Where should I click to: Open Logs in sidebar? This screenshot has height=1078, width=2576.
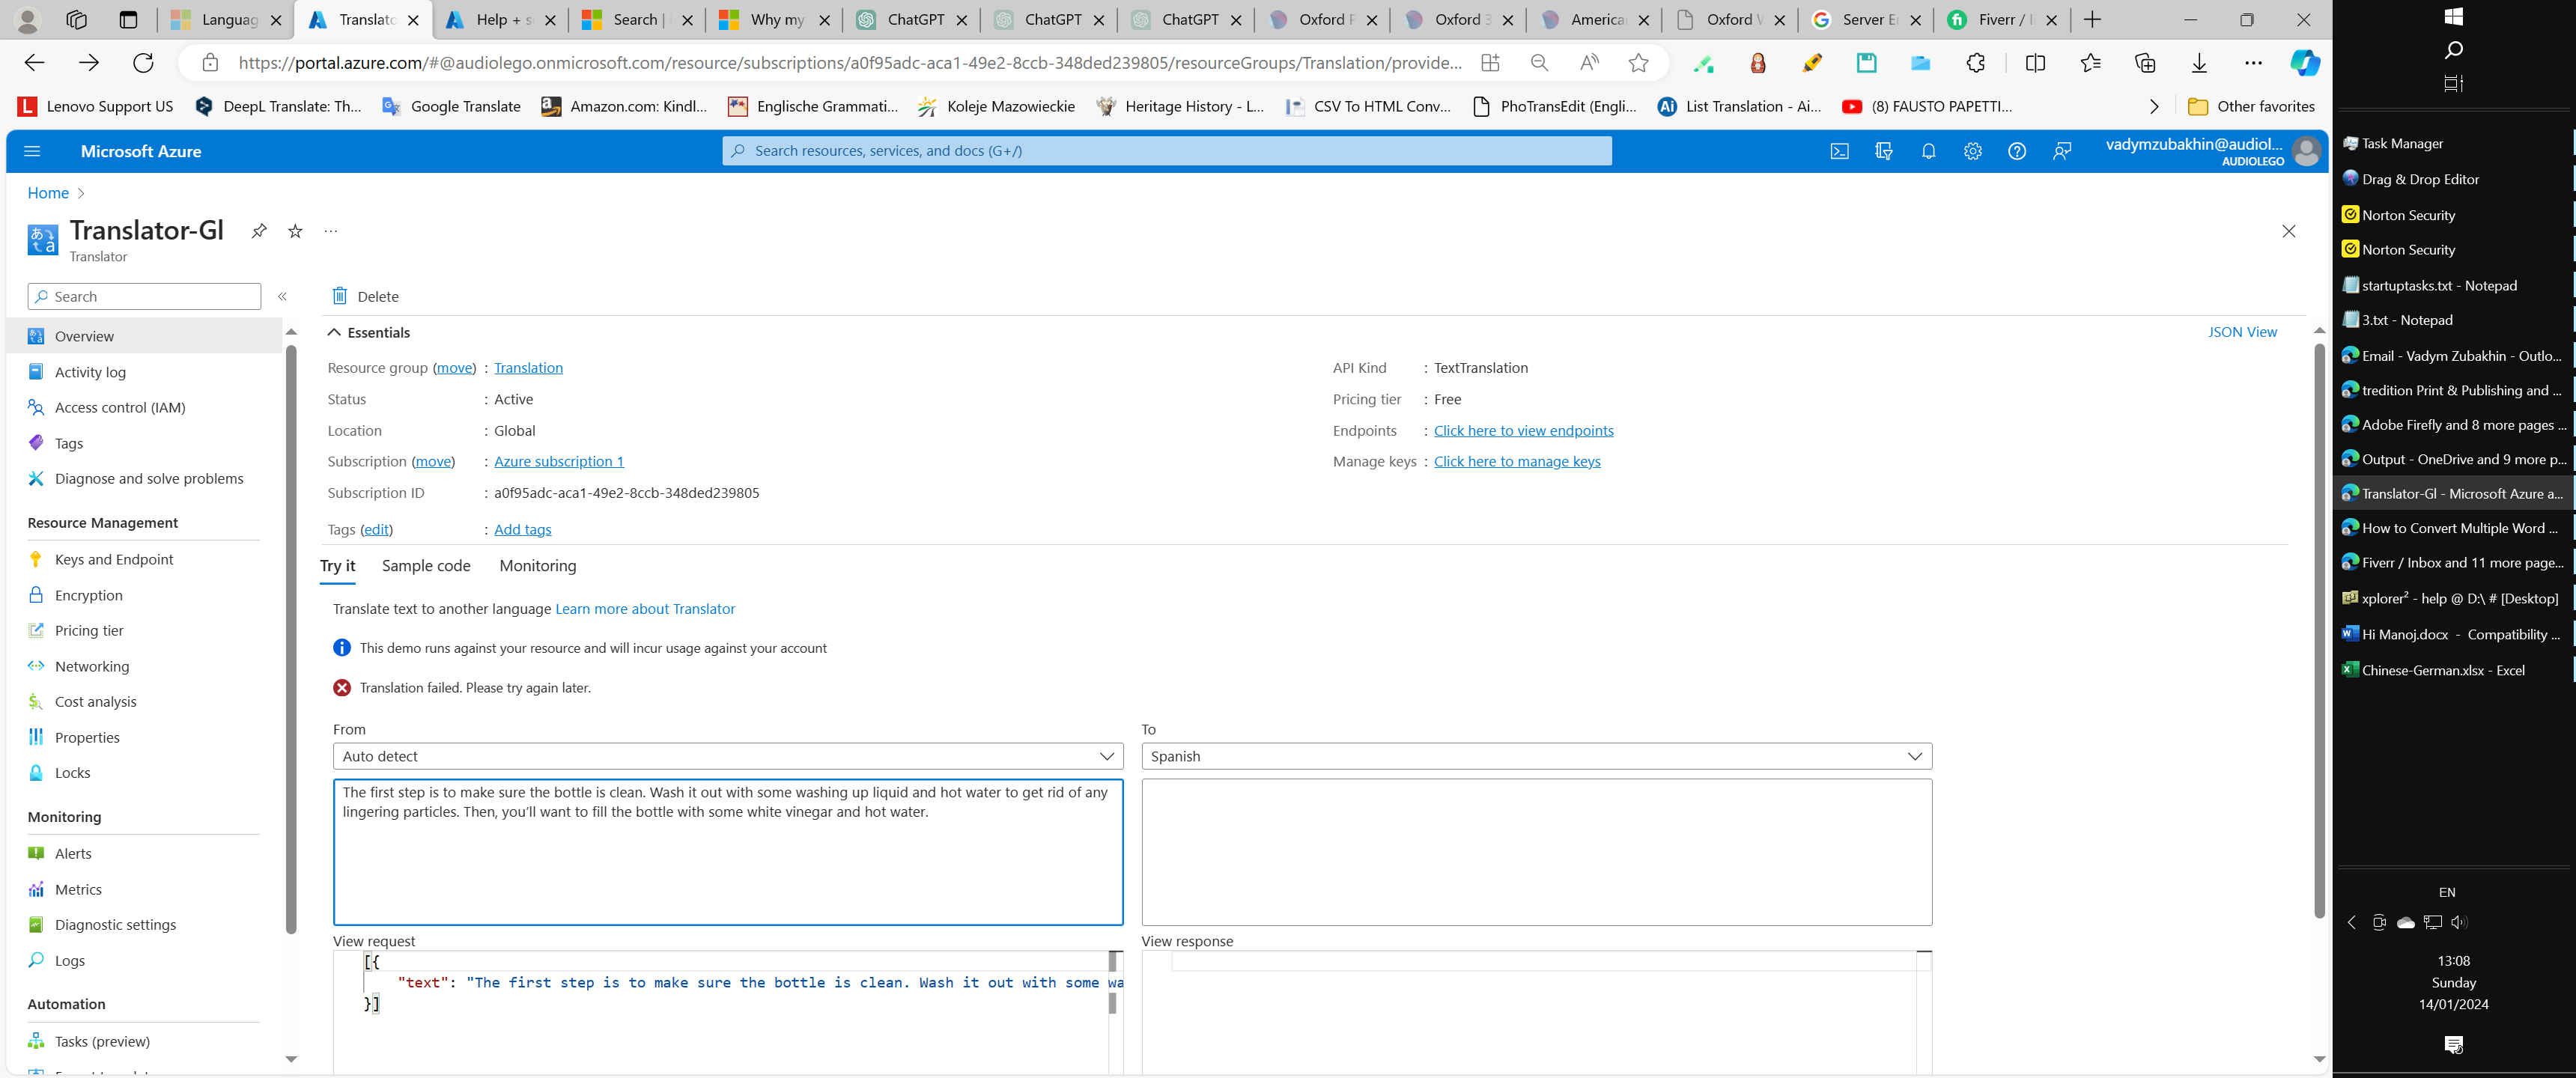click(70, 960)
